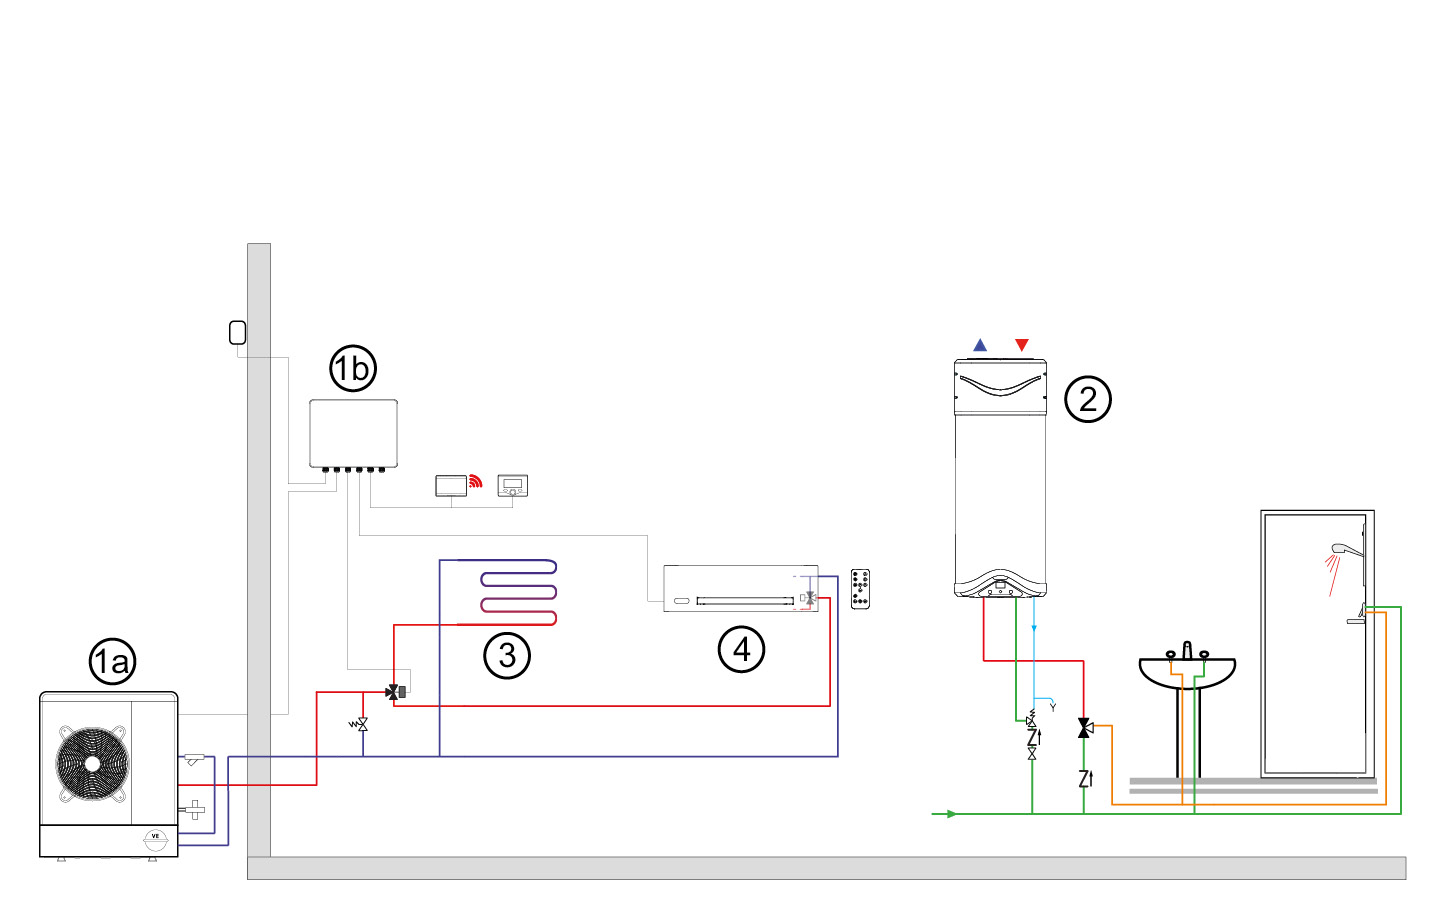Select the 1b circled label
Screen dimensions: 1440x900
point(353,369)
